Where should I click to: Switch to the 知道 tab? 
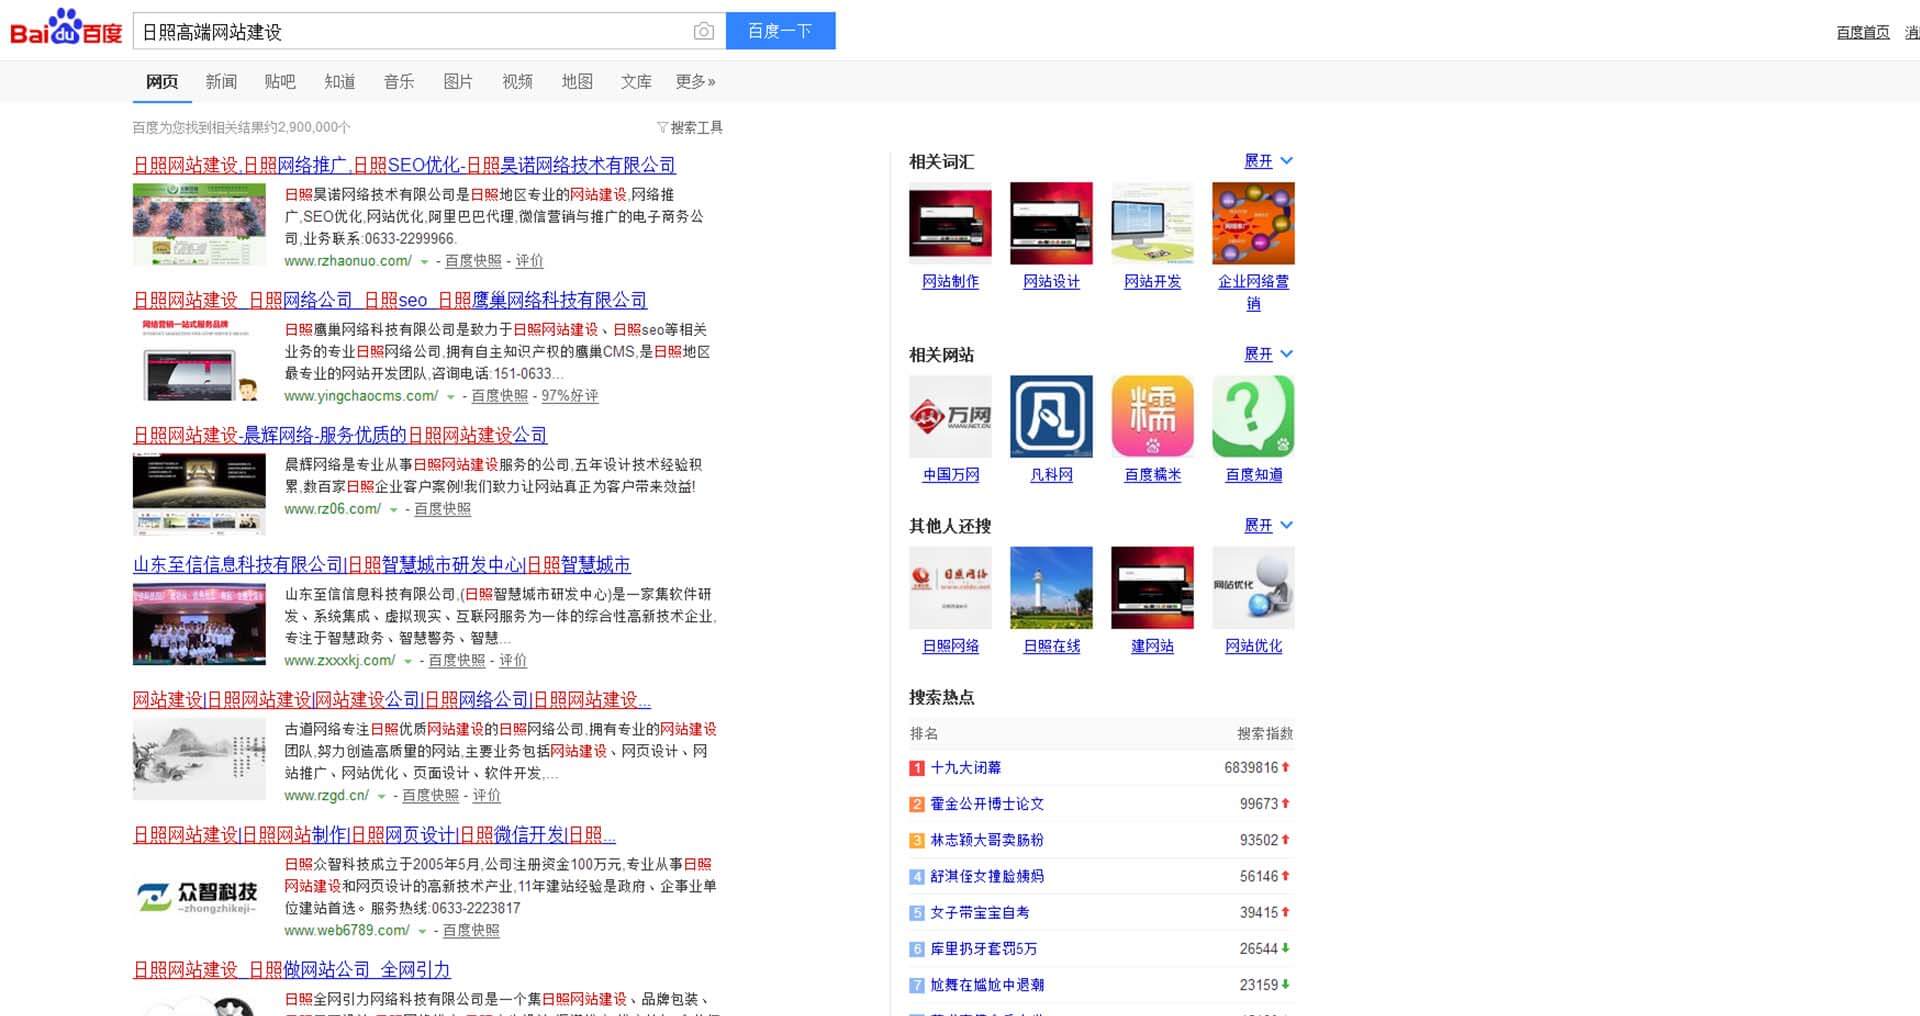point(340,81)
